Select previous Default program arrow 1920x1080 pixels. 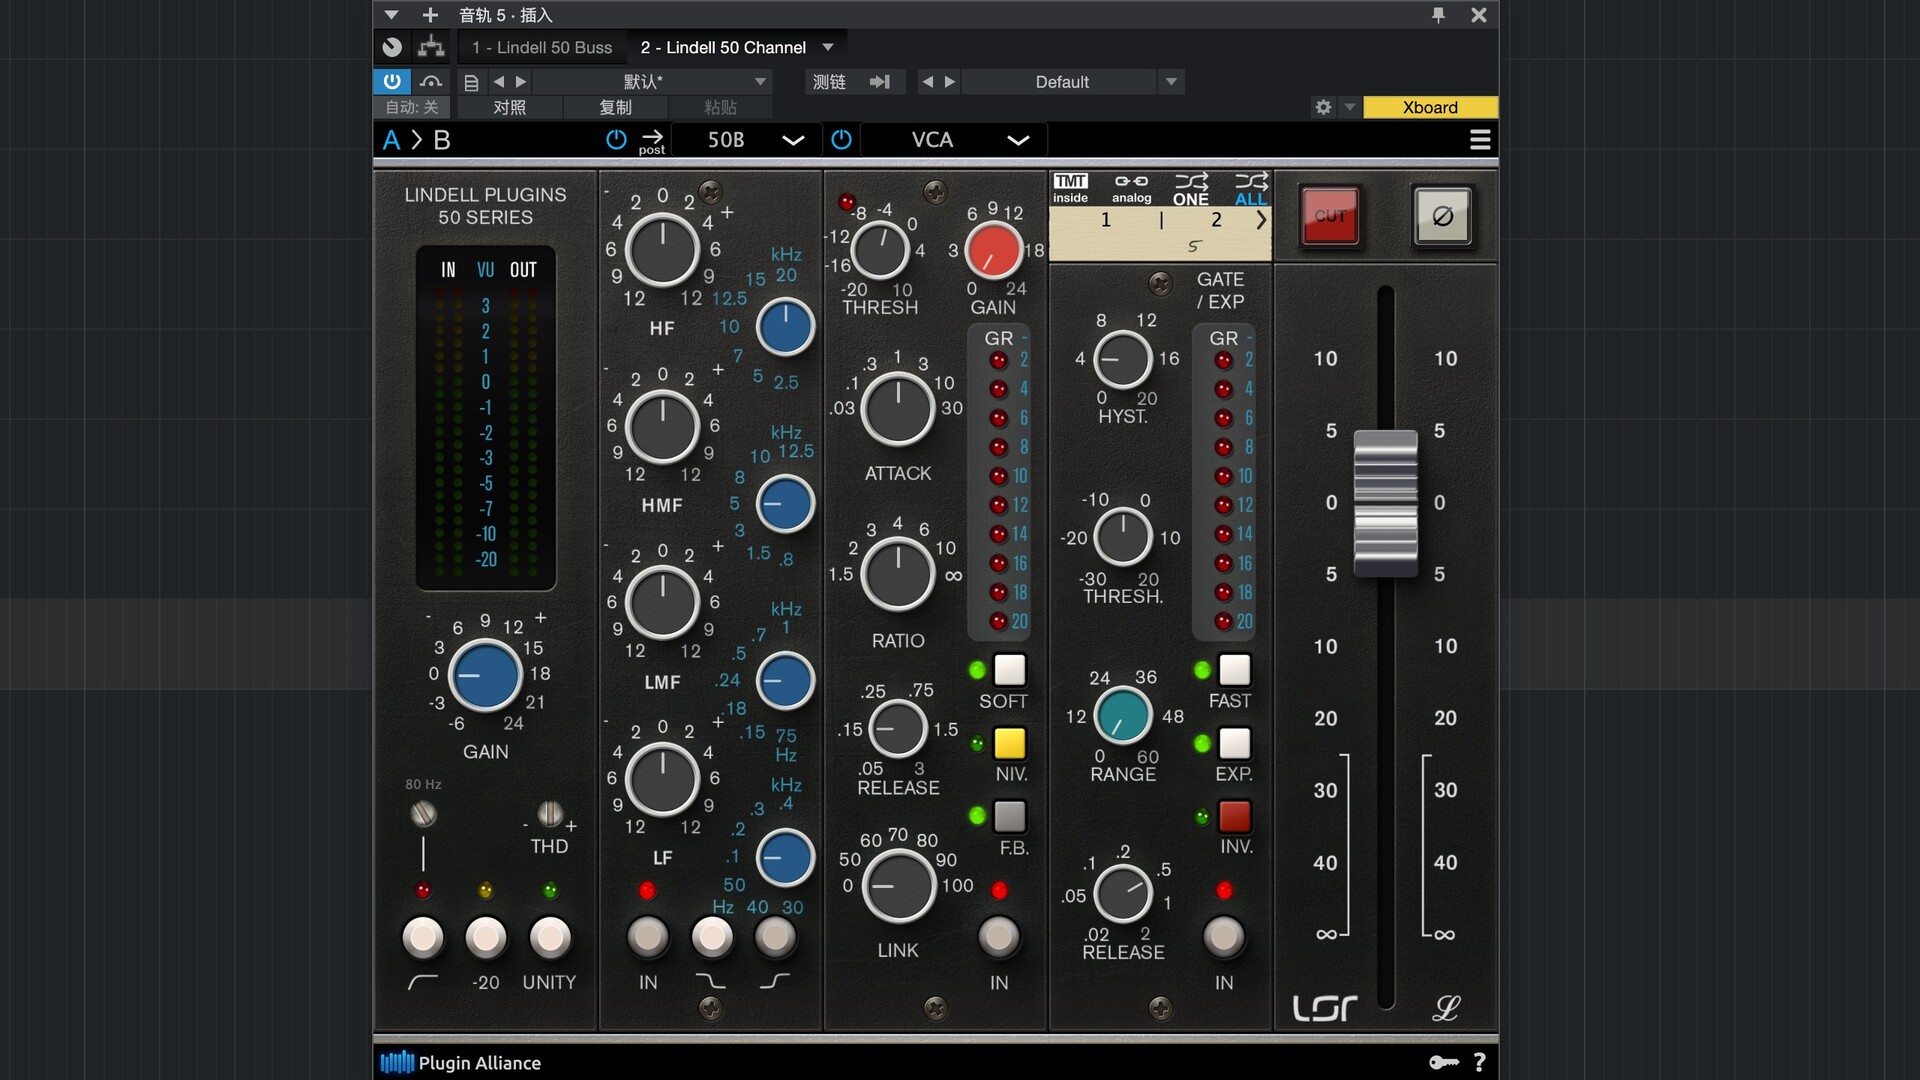point(928,82)
